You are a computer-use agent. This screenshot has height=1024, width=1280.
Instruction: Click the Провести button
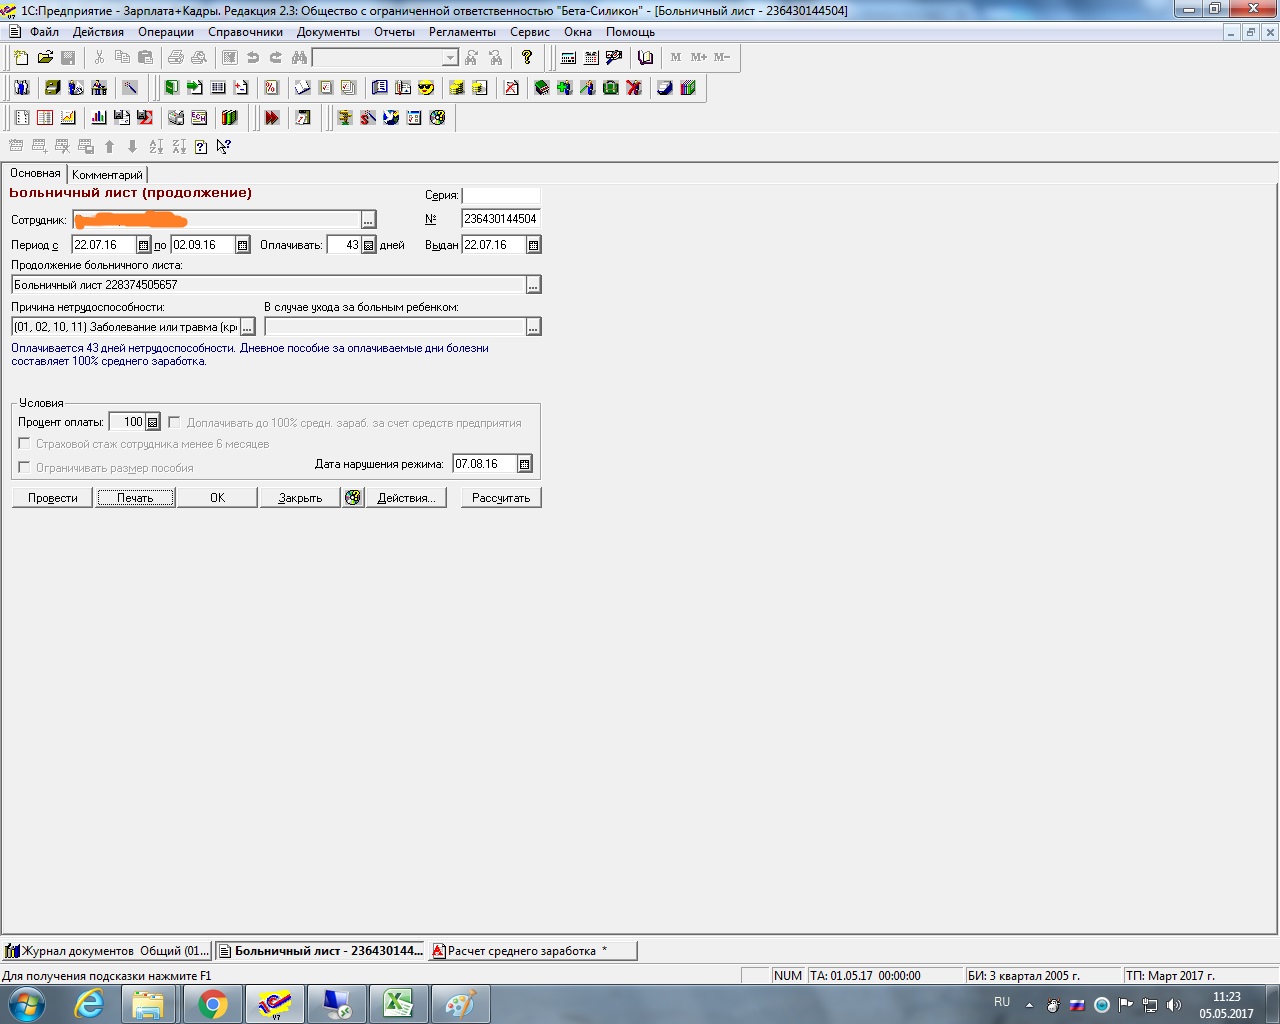click(x=52, y=498)
